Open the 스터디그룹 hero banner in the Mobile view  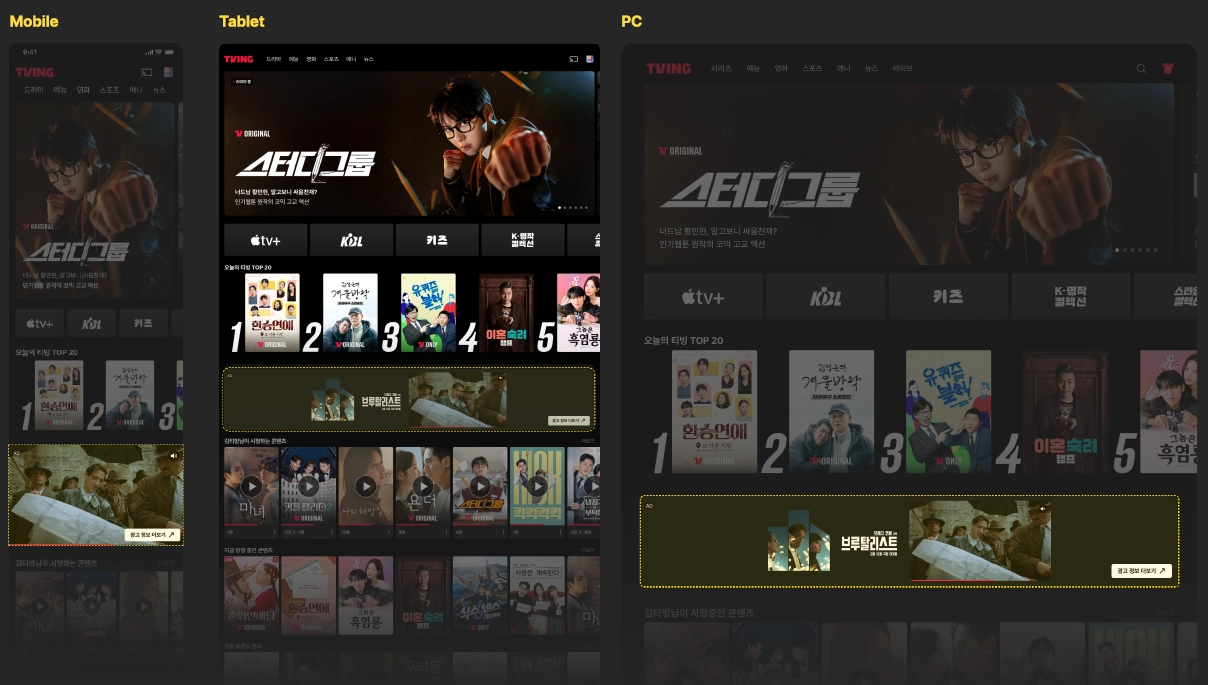93,201
